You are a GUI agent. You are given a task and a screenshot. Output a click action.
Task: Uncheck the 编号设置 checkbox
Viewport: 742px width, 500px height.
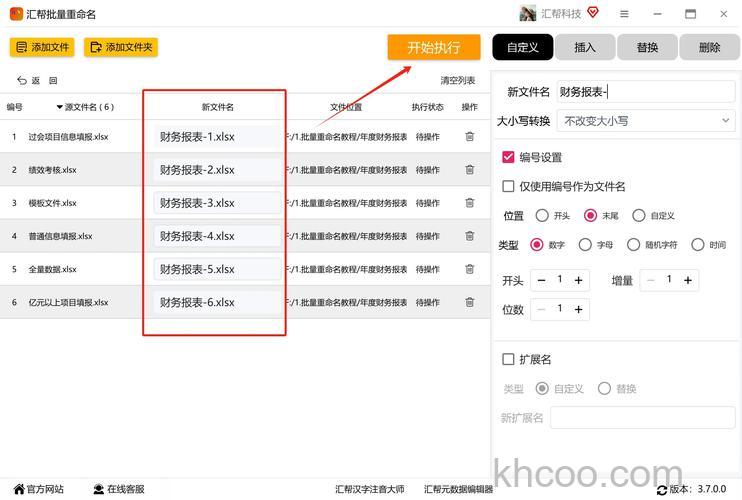(508, 157)
